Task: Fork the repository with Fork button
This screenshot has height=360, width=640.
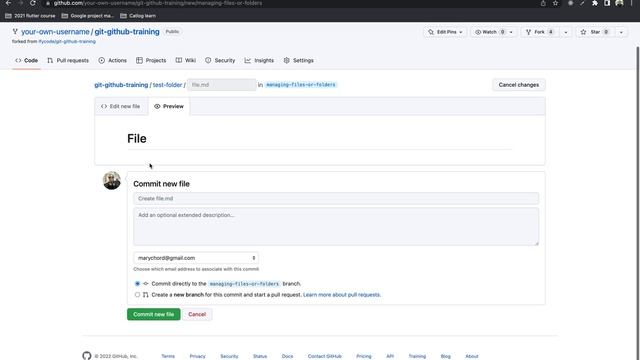Action: (x=540, y=32)
